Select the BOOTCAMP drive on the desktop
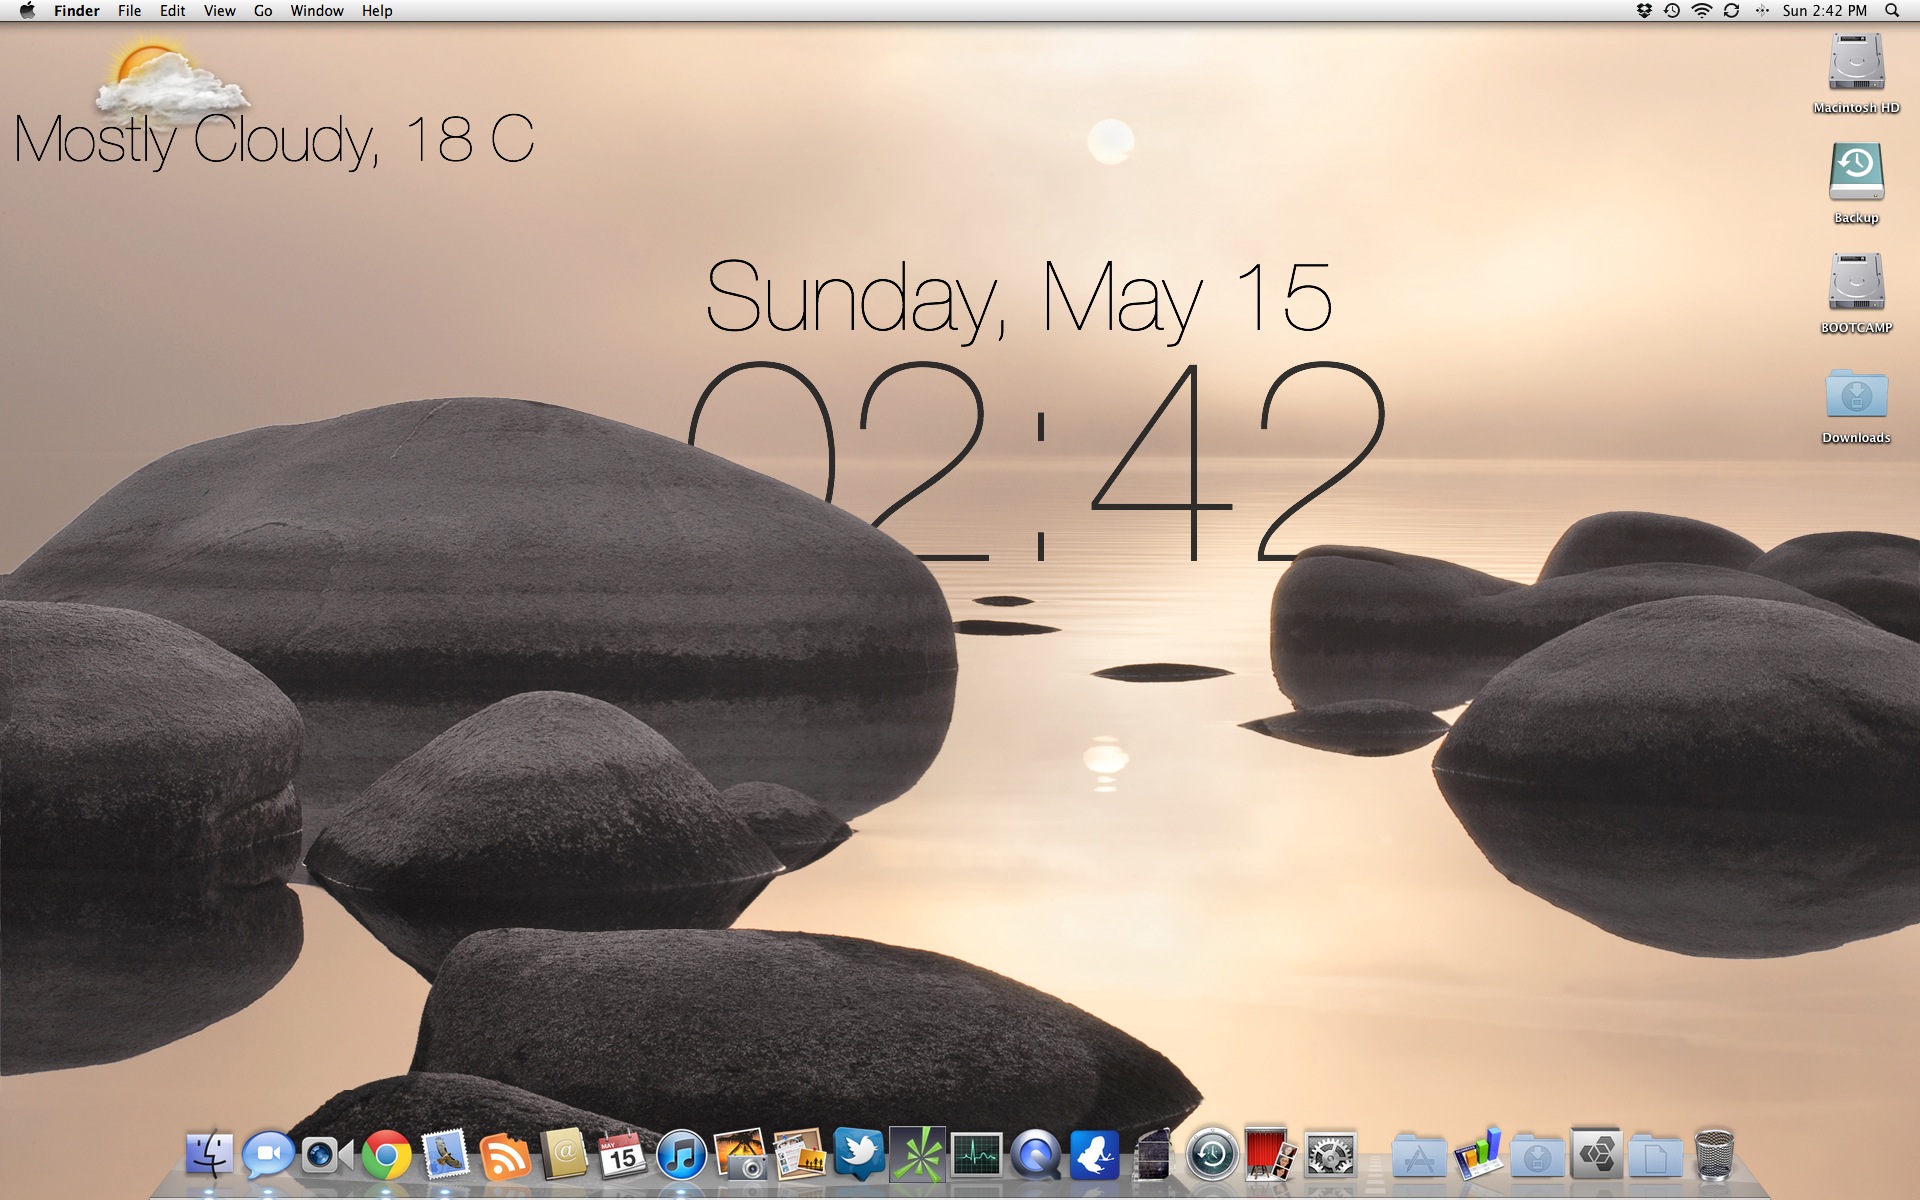Screen dimensions: 1920x1200 click(x=1856, y=285)
